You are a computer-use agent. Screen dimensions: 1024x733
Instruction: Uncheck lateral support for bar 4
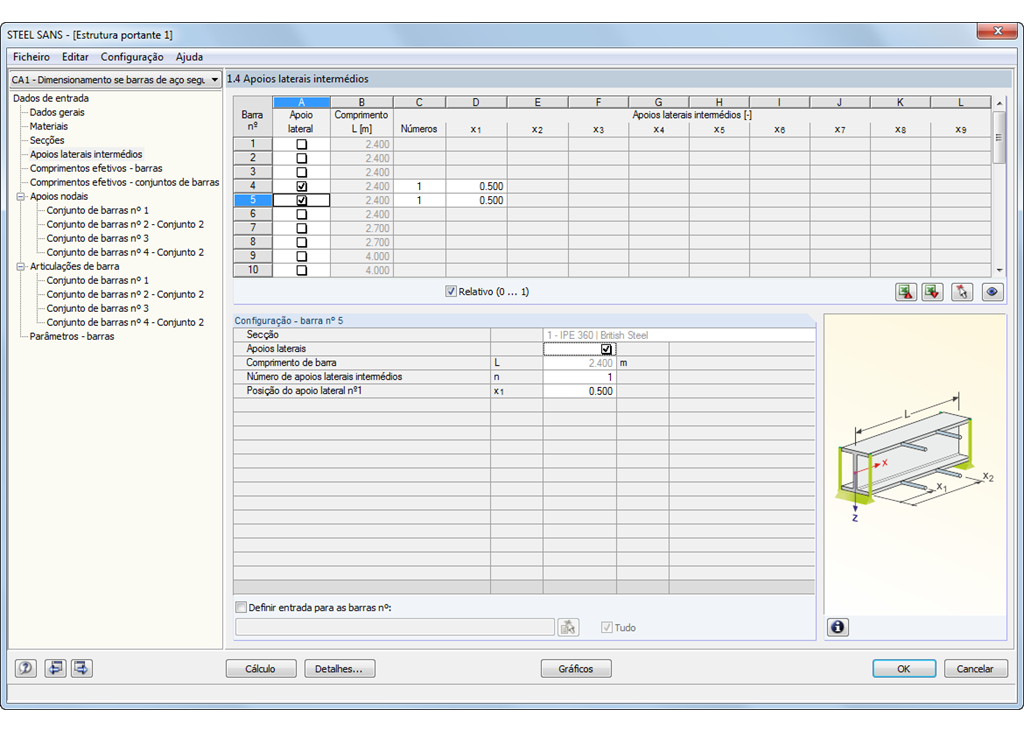(x=302, y=186)
